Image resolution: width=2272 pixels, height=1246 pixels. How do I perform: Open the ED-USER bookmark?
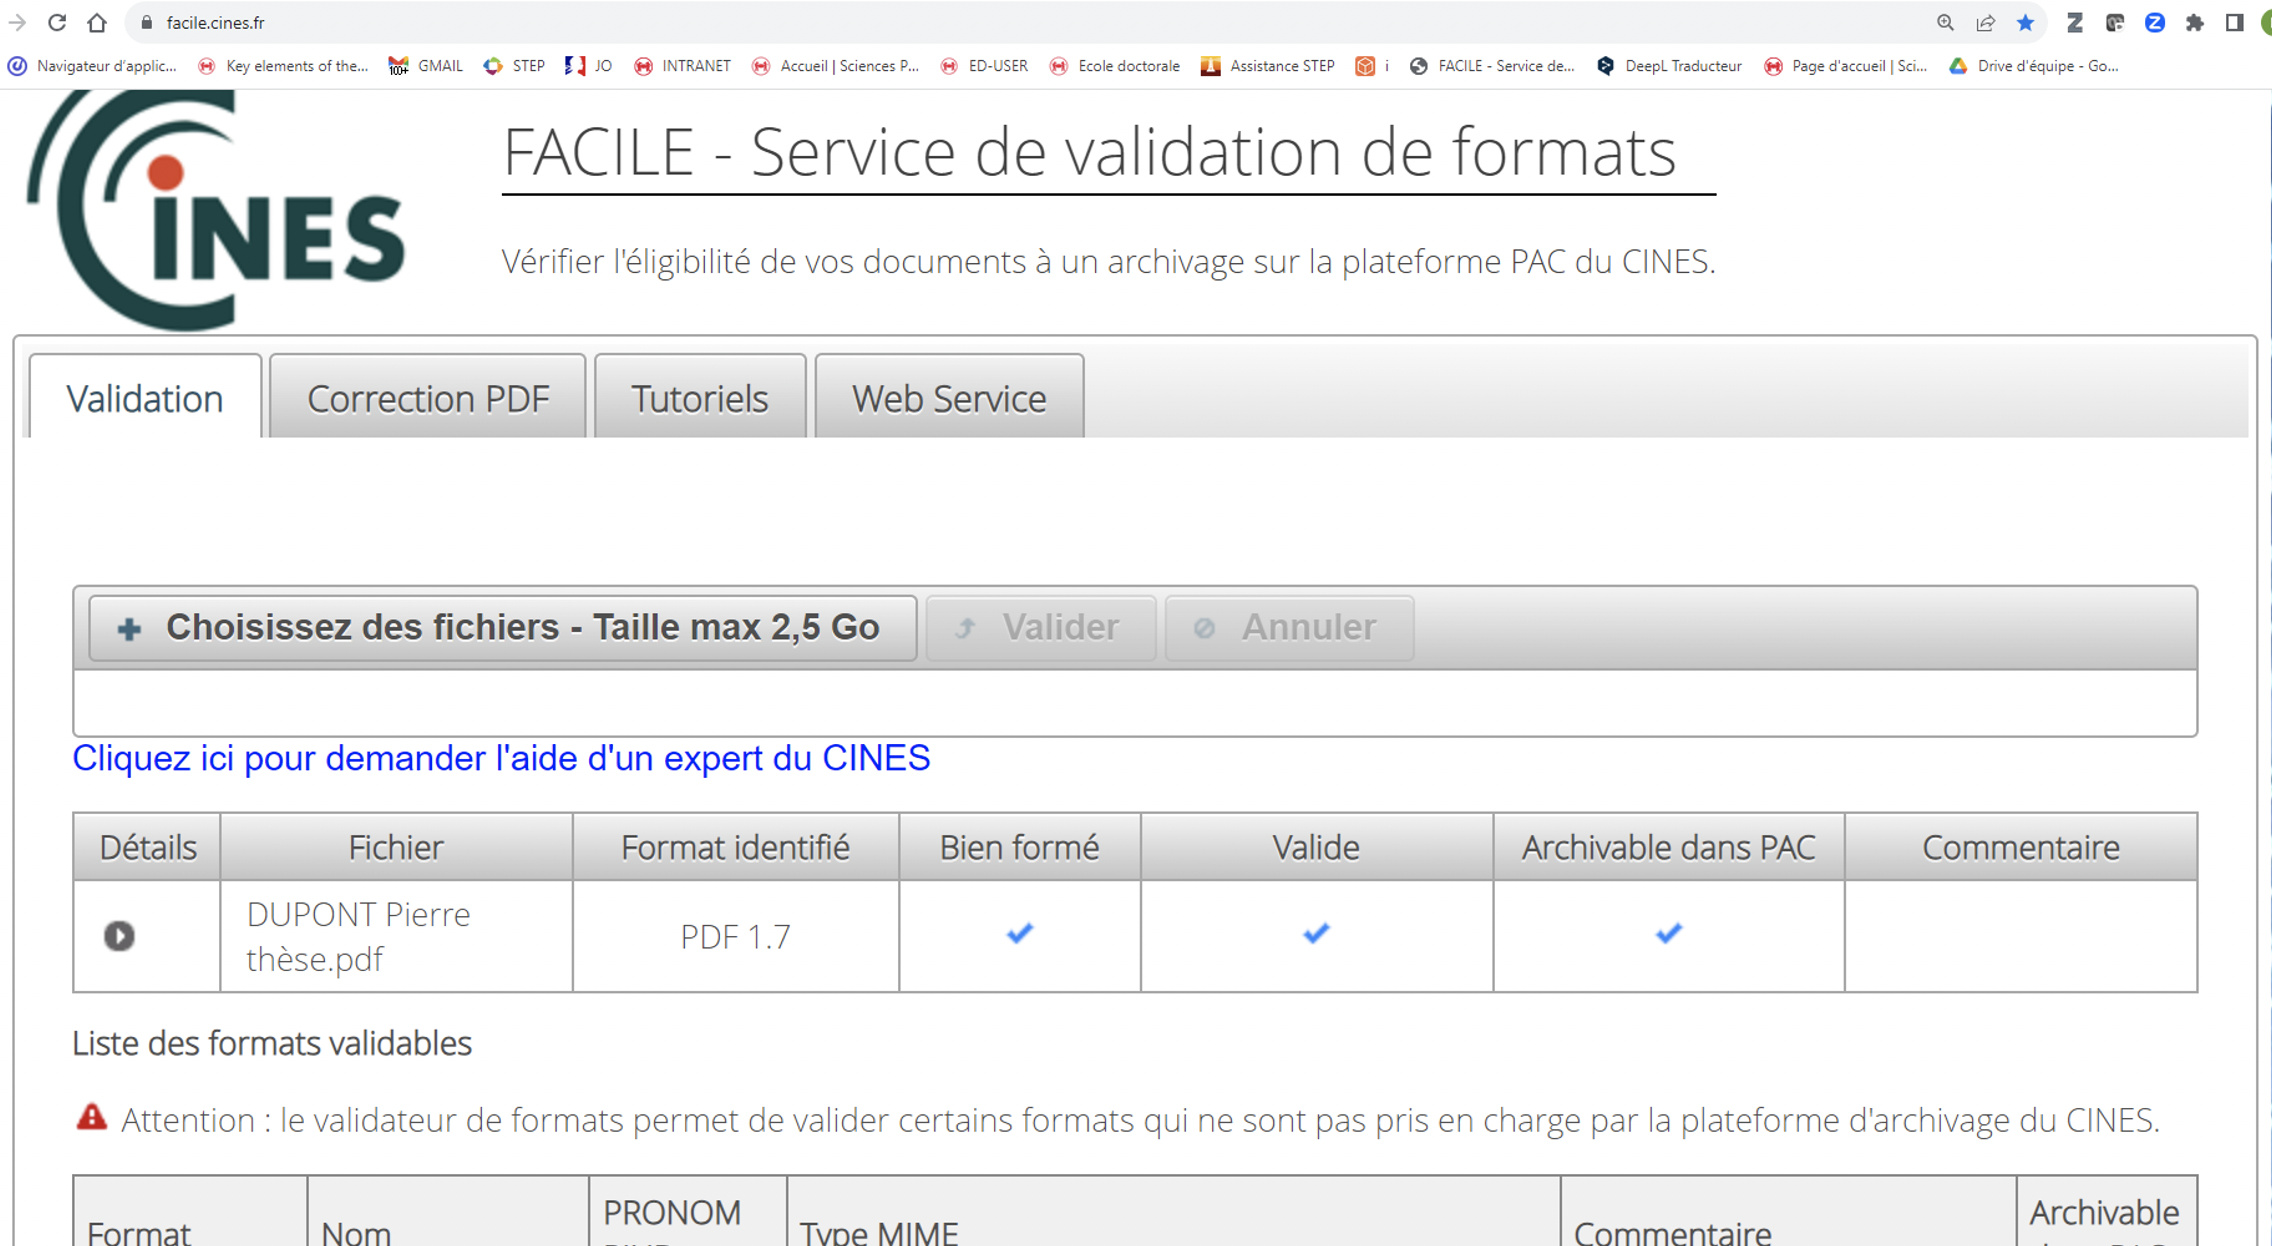[x=984, y=66]
